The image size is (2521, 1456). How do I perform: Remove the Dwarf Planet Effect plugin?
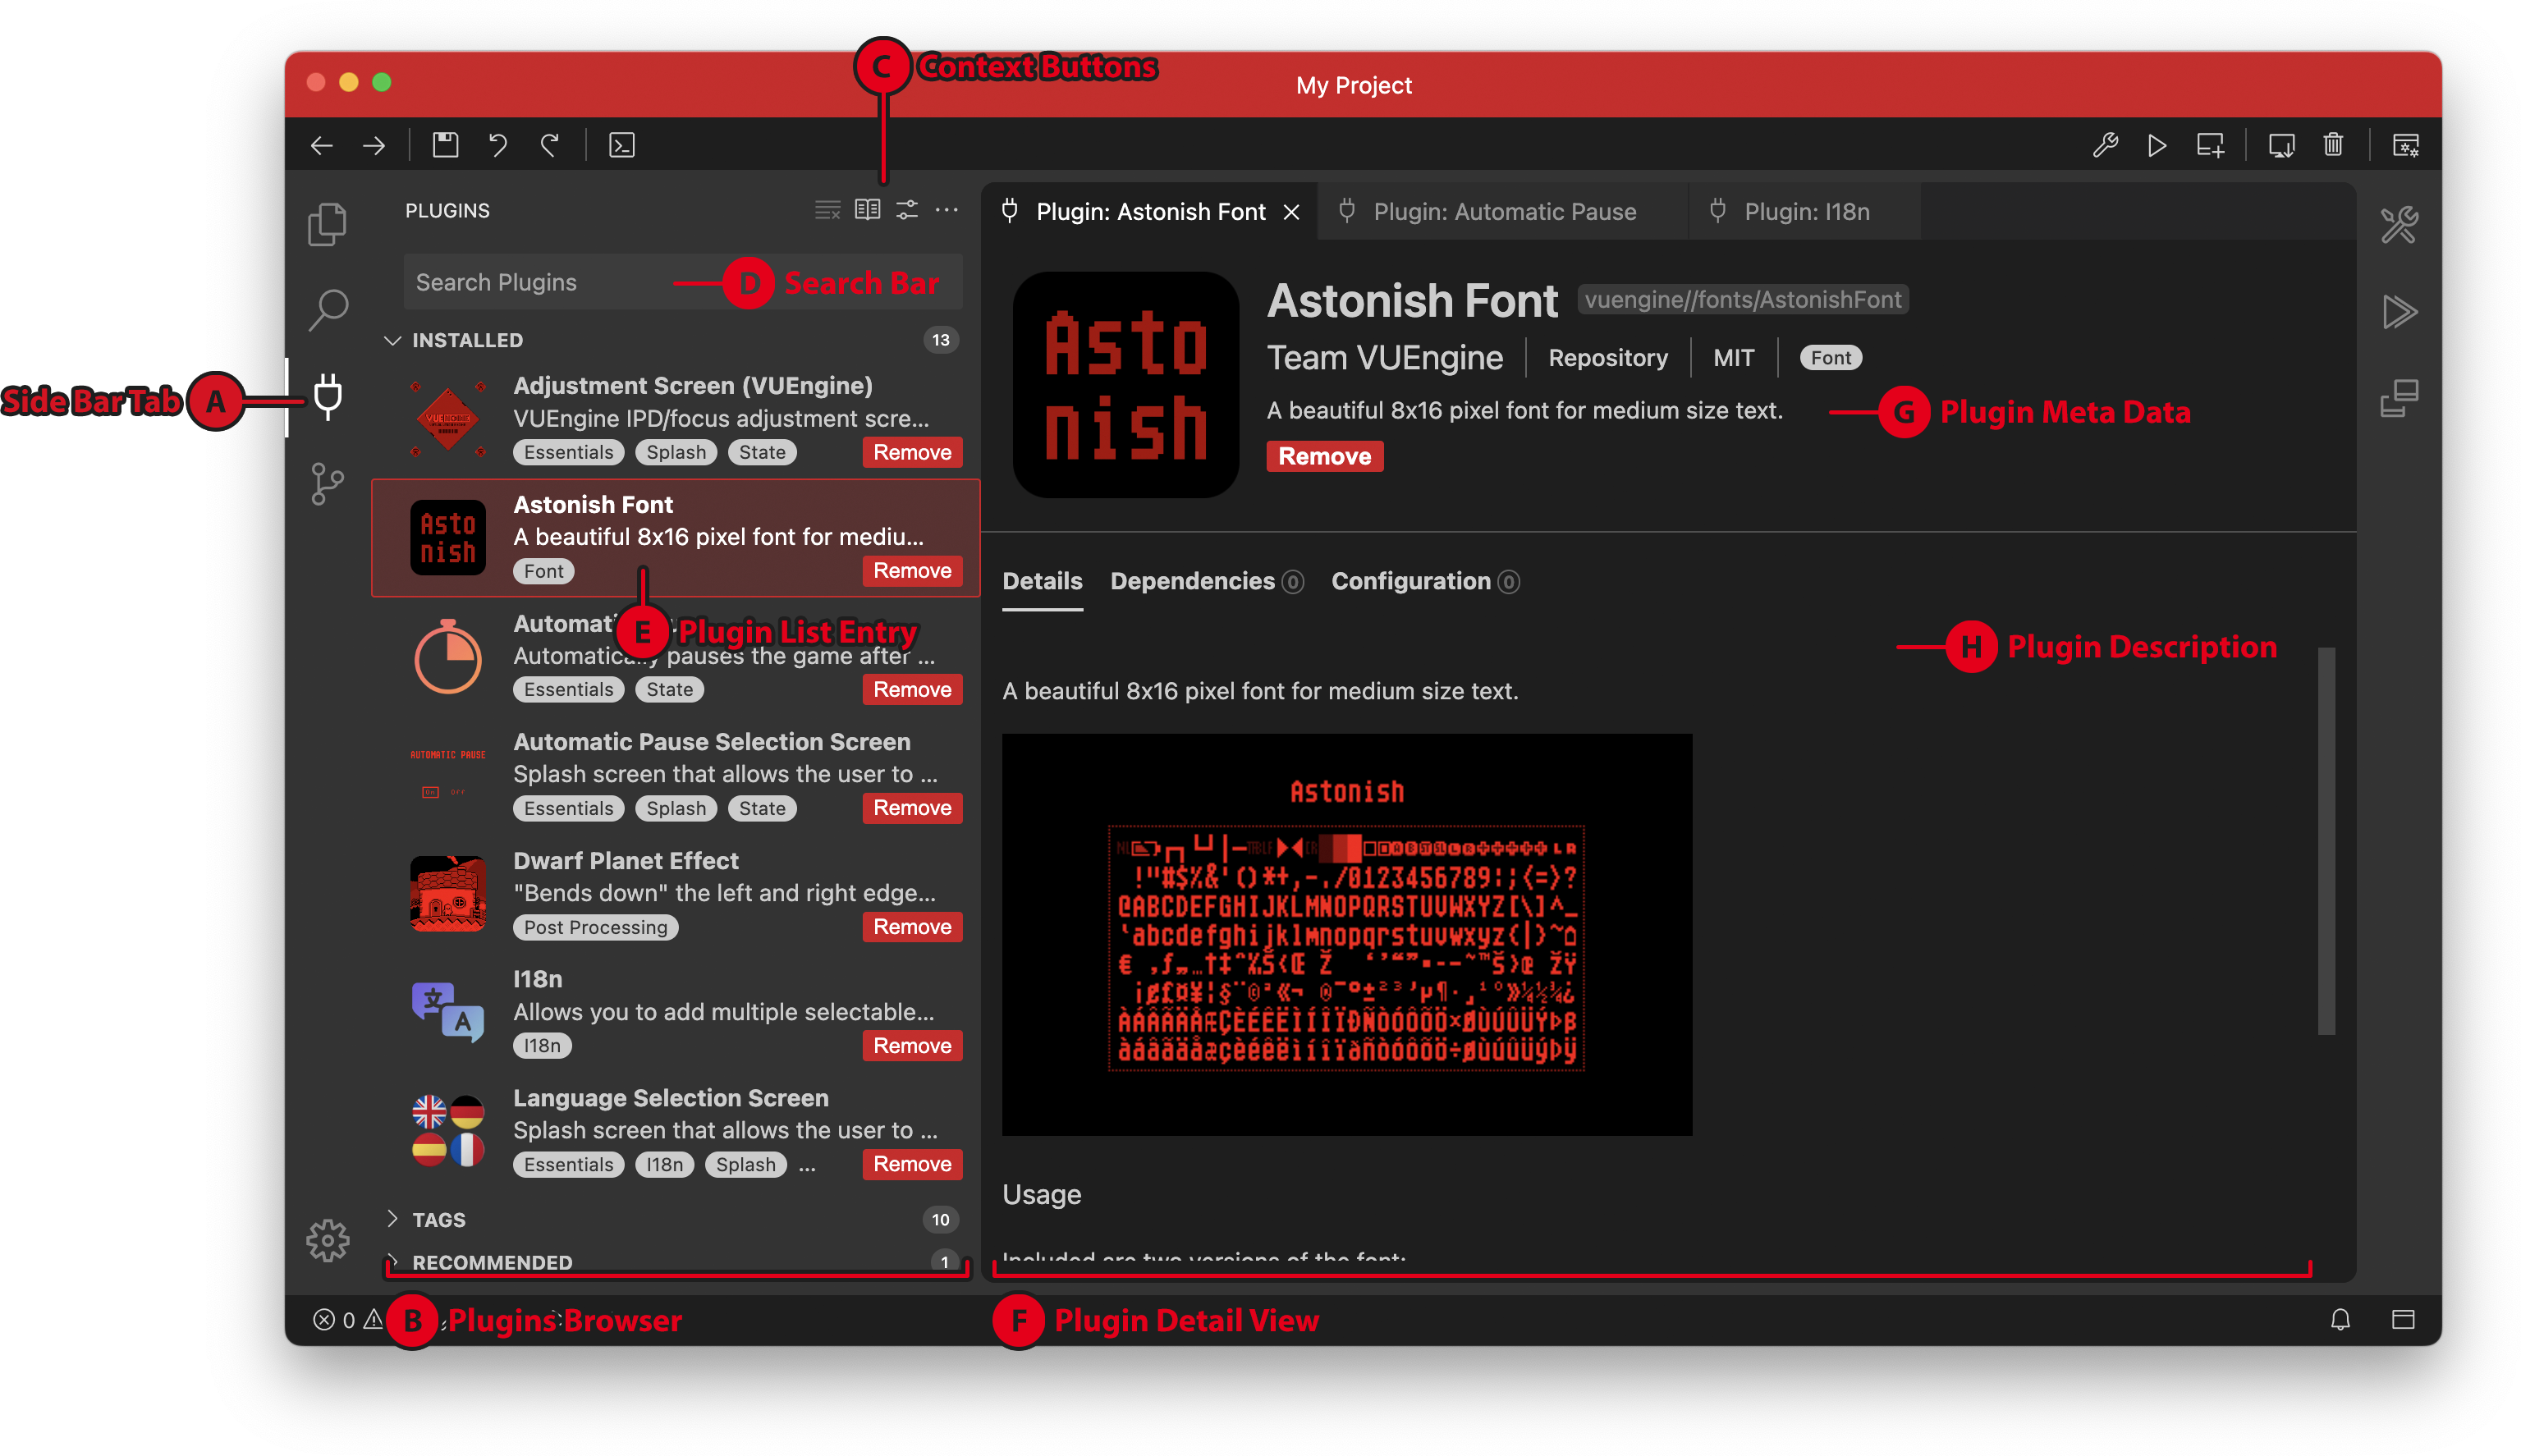coord(912,926)
